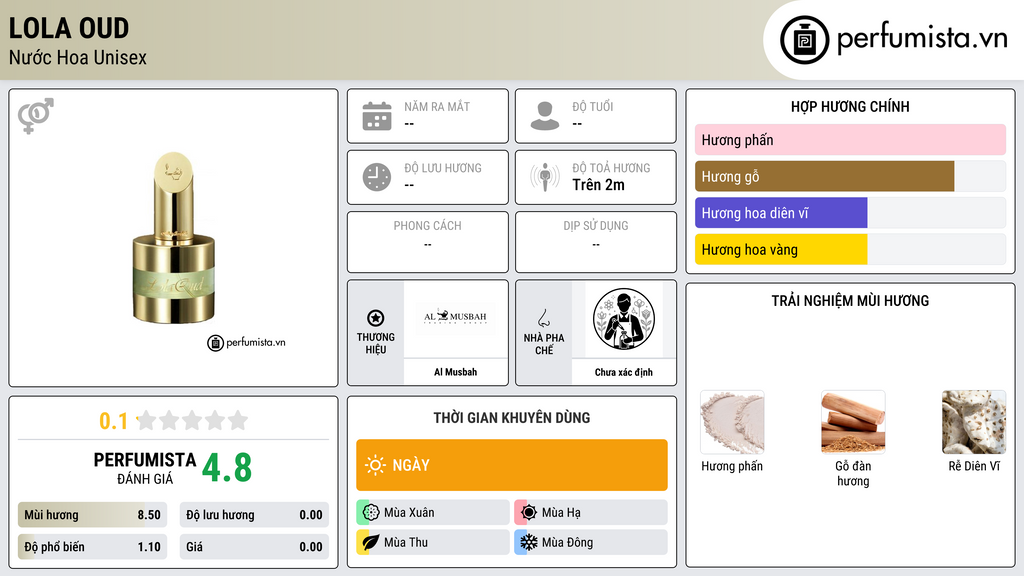Click the unisex gender symbol icon
This screenshot has height=576, width=1024.
click(x=36, y=116)
